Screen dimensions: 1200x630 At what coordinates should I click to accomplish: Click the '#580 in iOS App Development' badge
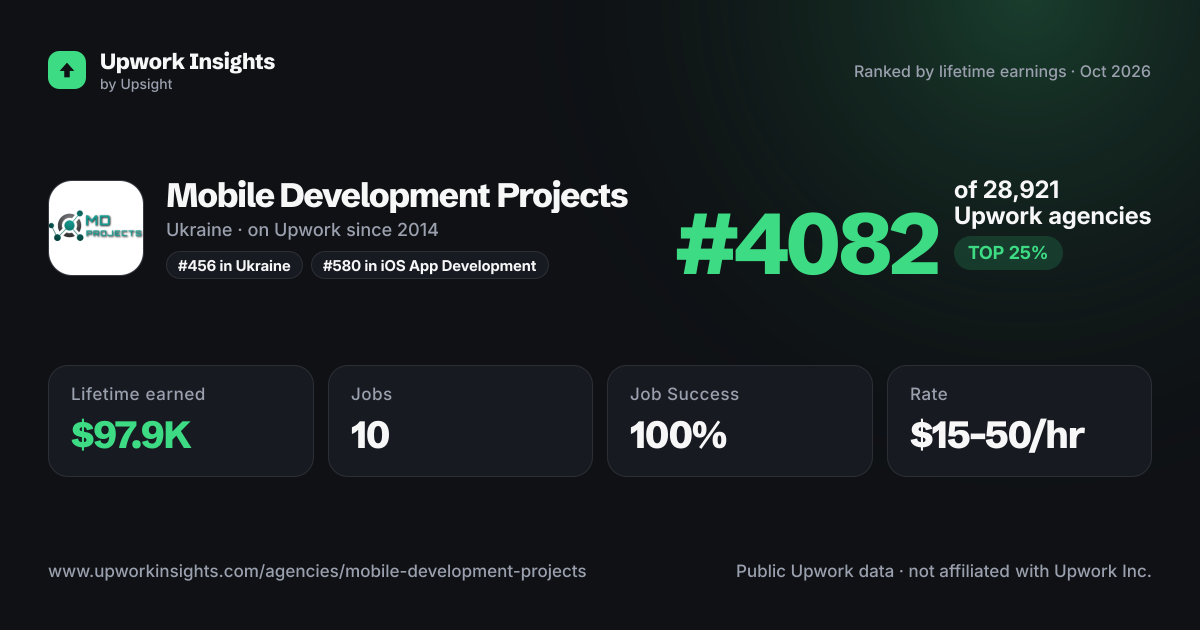[430, 265]
